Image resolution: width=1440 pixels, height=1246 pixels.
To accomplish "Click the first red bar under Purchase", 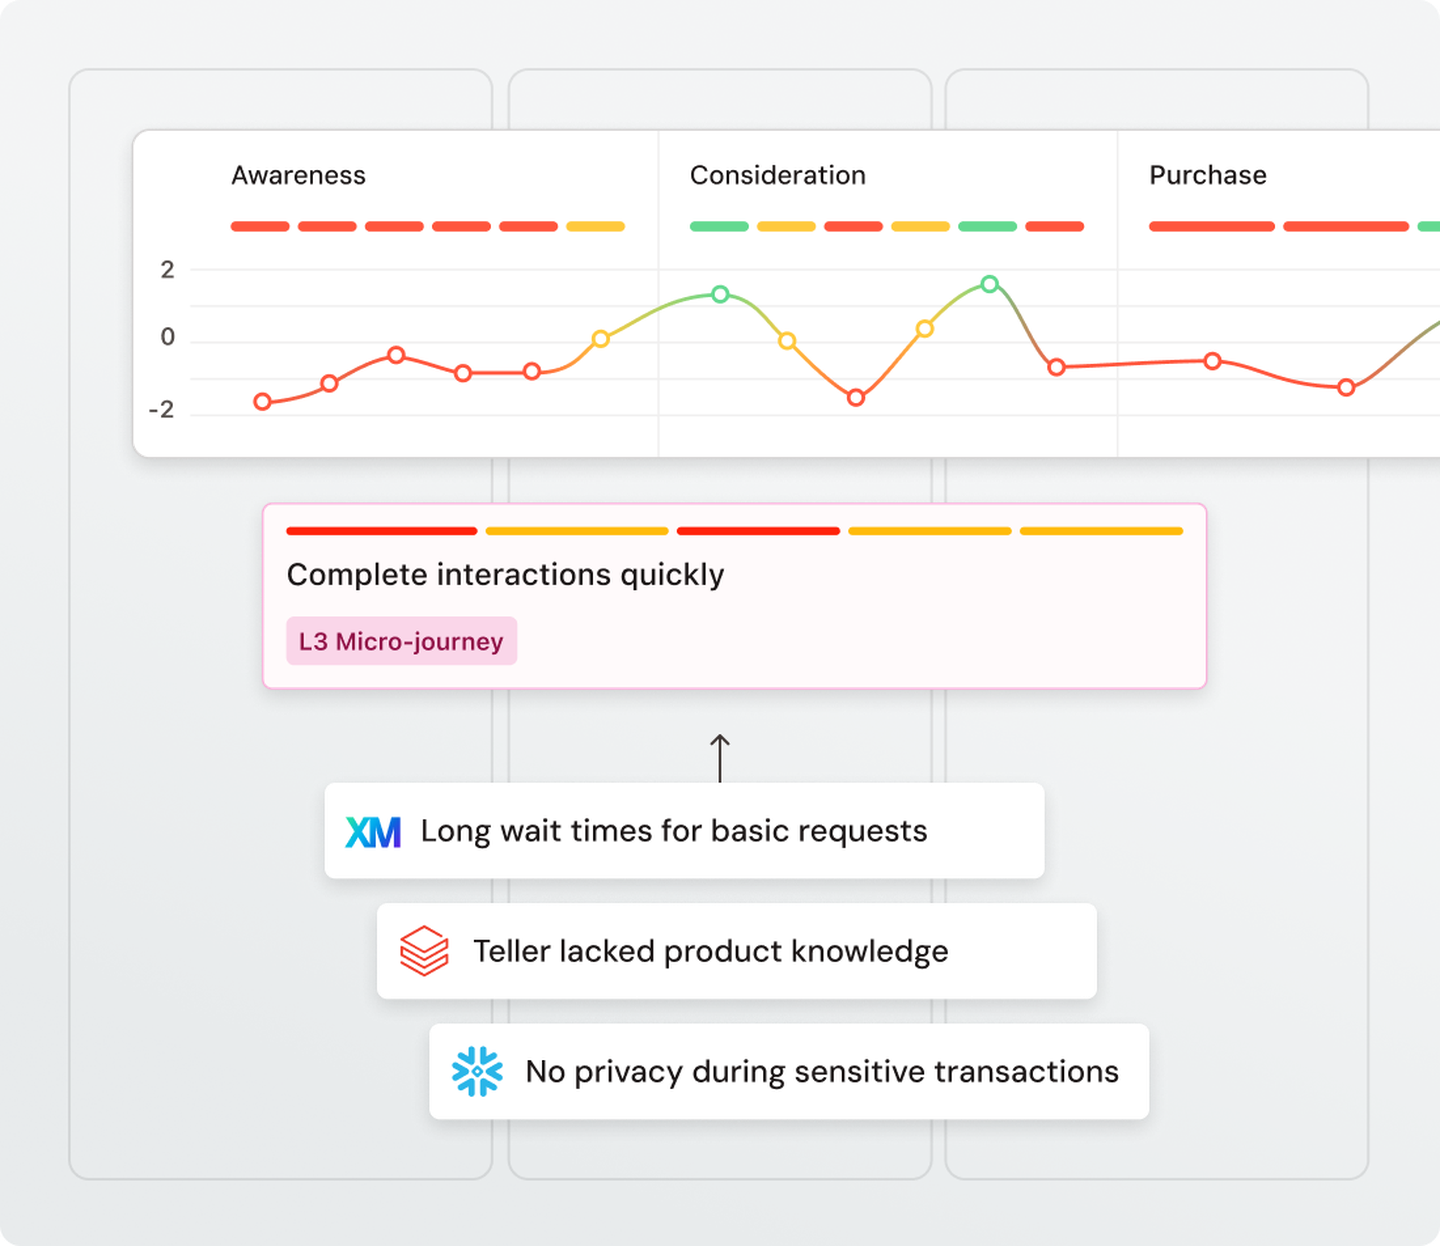I will 1211,227.
